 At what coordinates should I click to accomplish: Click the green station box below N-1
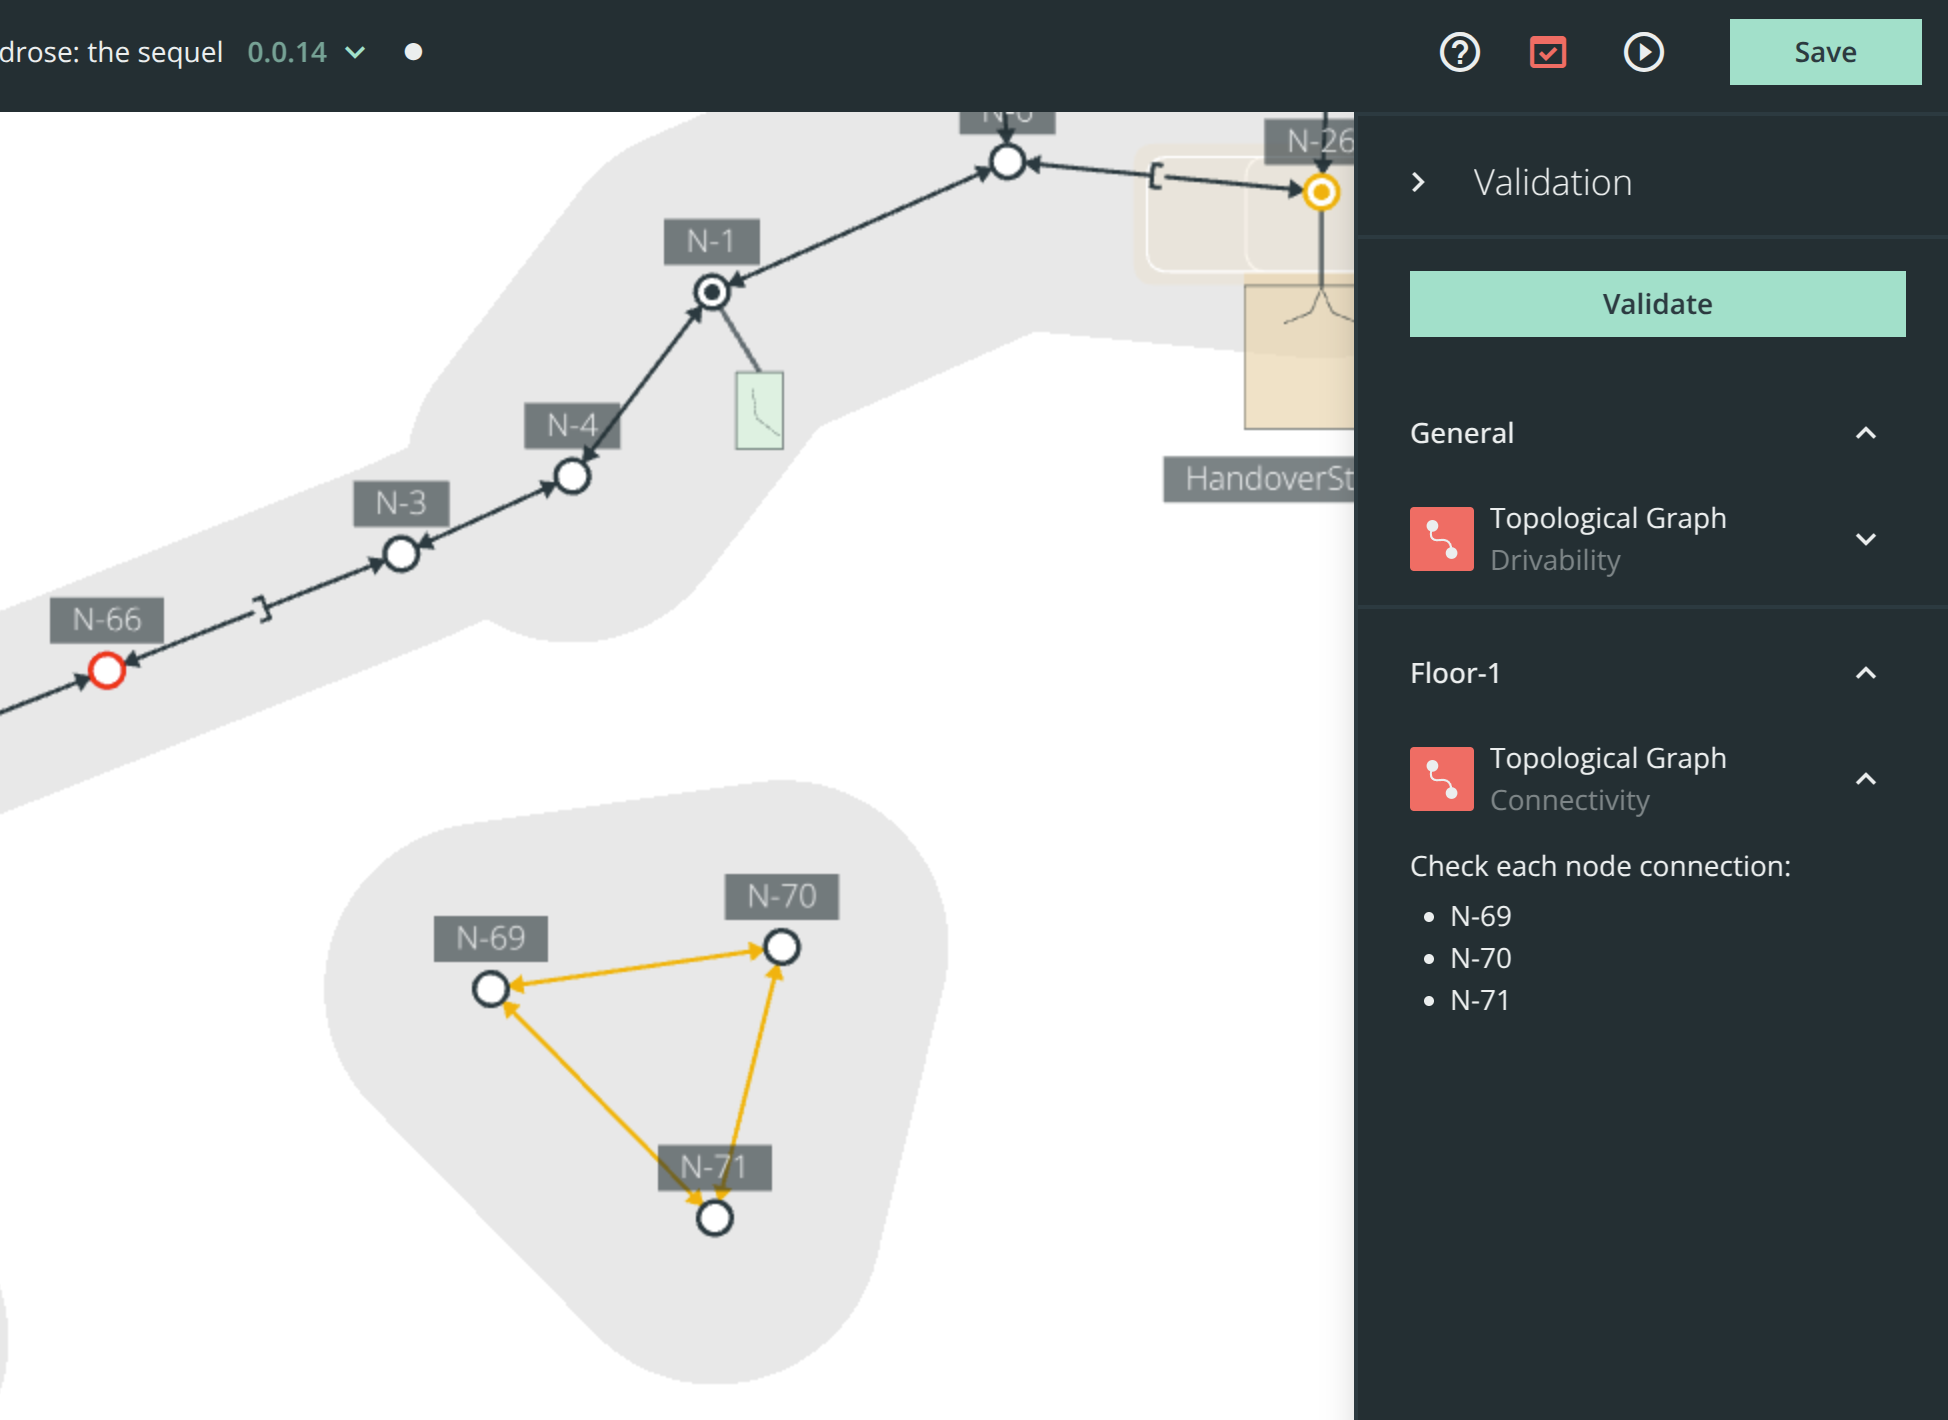pyautogui.click(x=759, y=411)
